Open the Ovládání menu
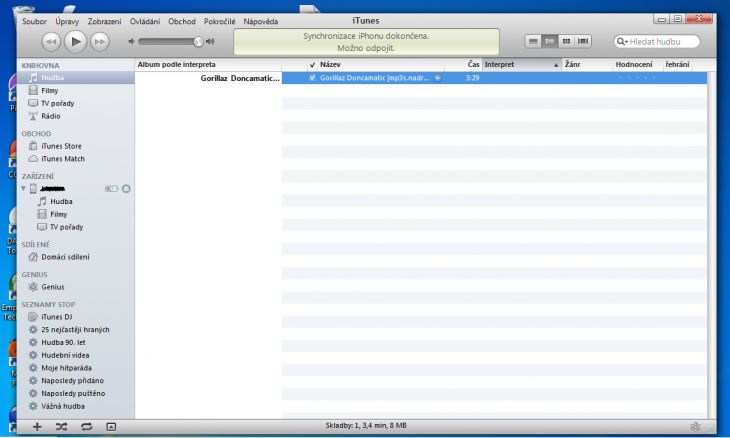Image resolution: width=730 pixels, height=438 pixels. pos(145,21)
